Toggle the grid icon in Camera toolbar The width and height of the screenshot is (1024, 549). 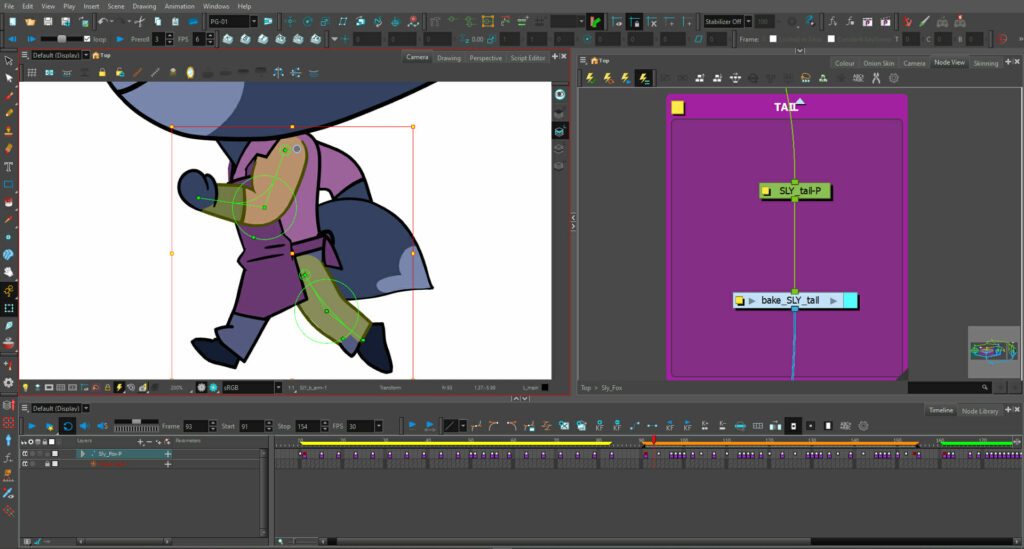(x=31, y=72)
